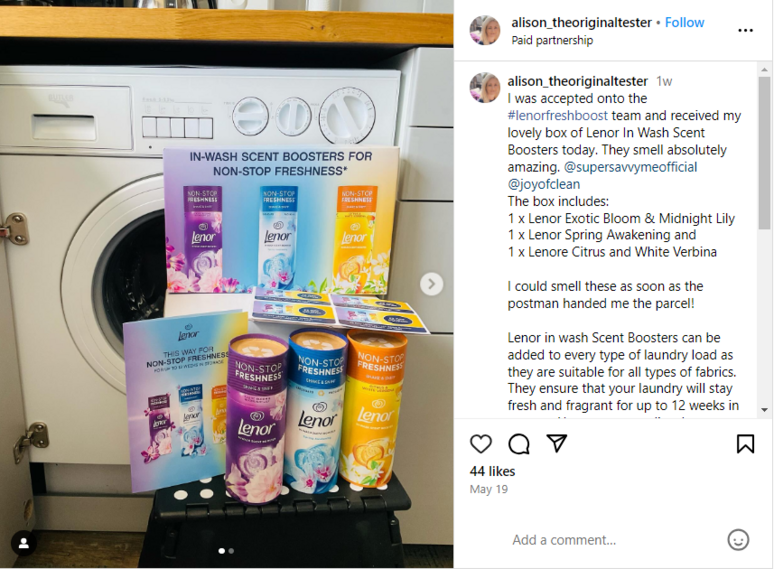Save the post with the bookmark icon
774x569 pixels.
pyautogui.click(x=745, y=443)
